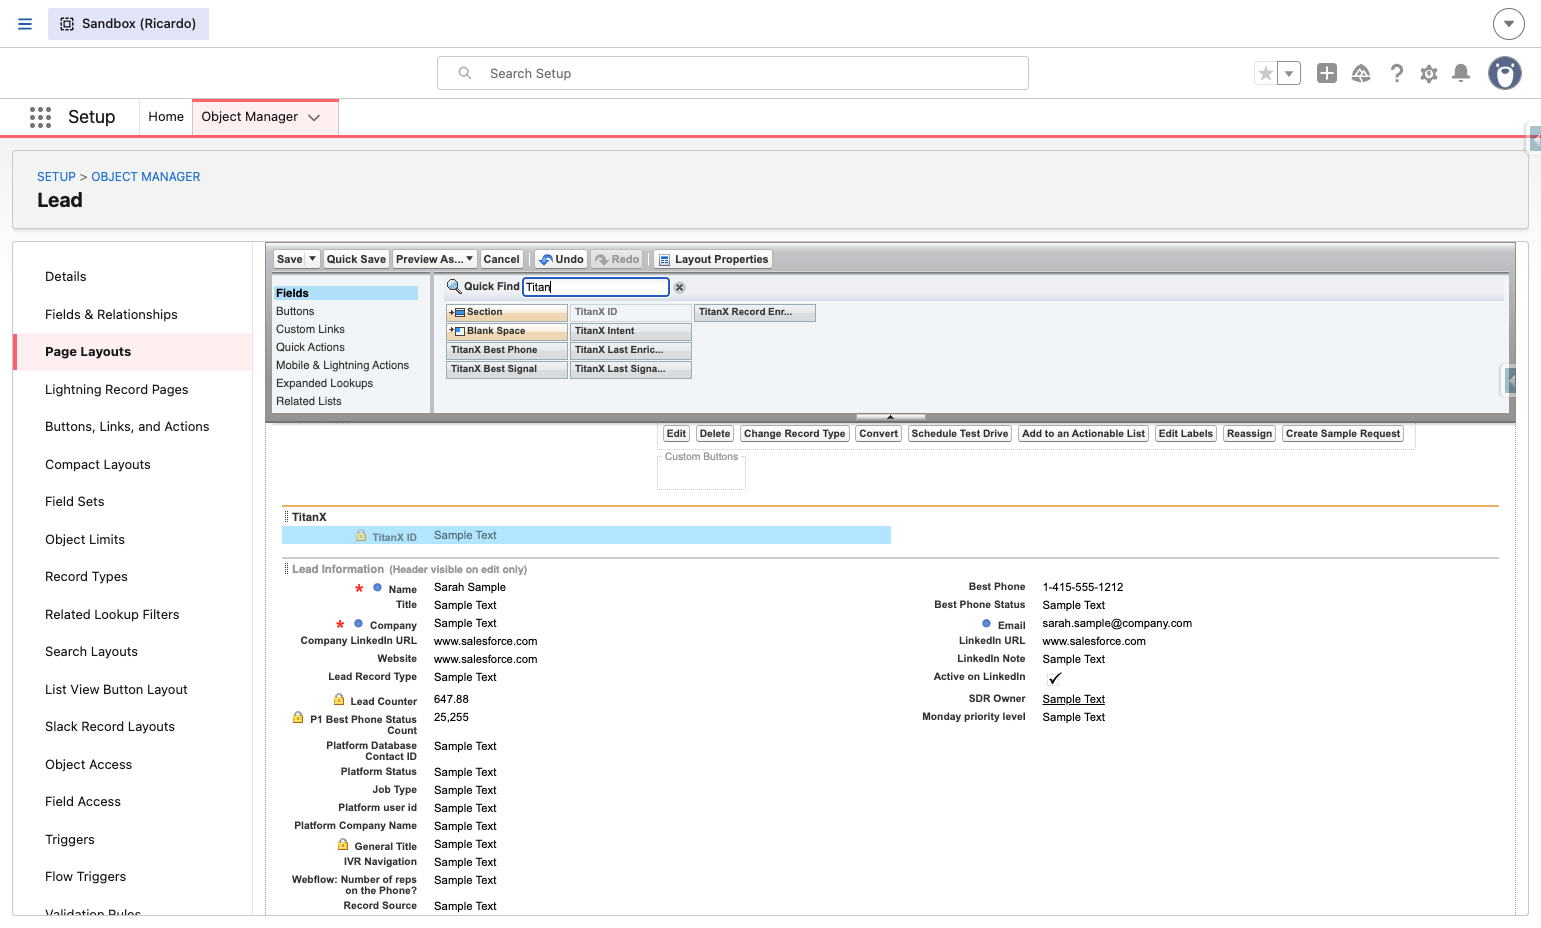Click the Convert button in layout
1541x928 pixels.
(879, 434)
